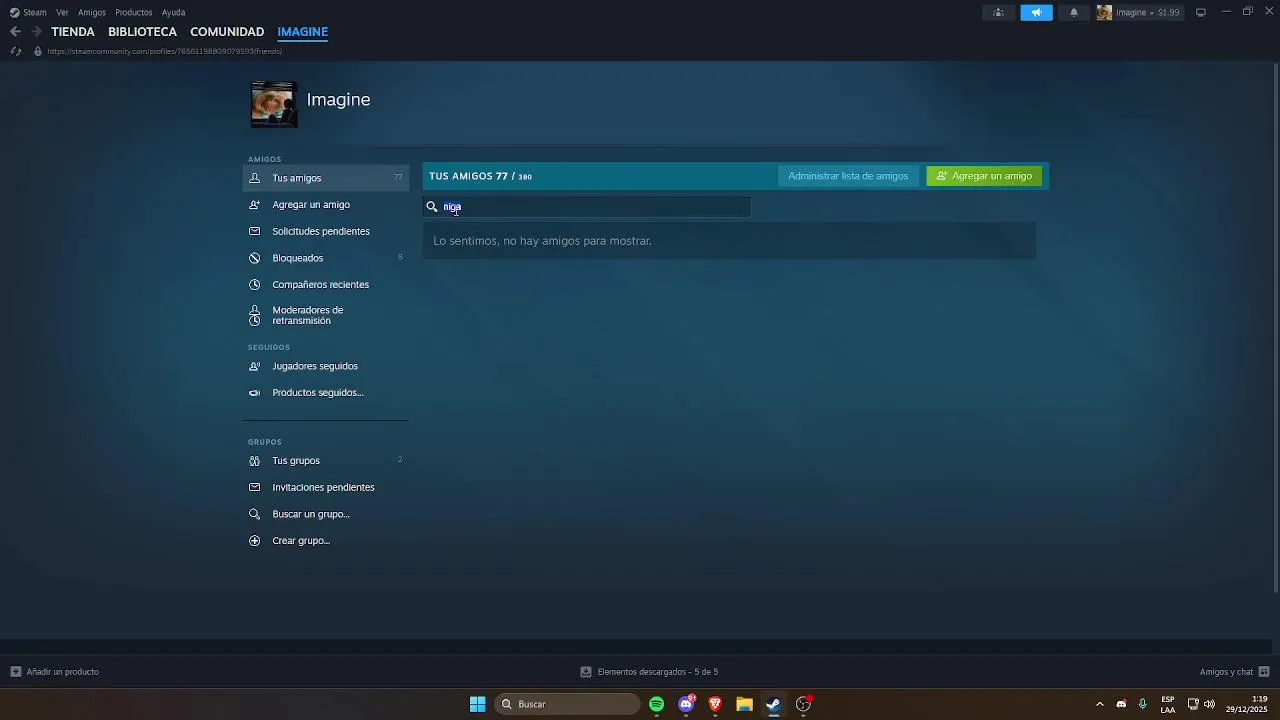The width and height of the screenshot is (1280, 720).
Task: Open the Steam menu
Action: pyautogui.click(x=28, y=12)
